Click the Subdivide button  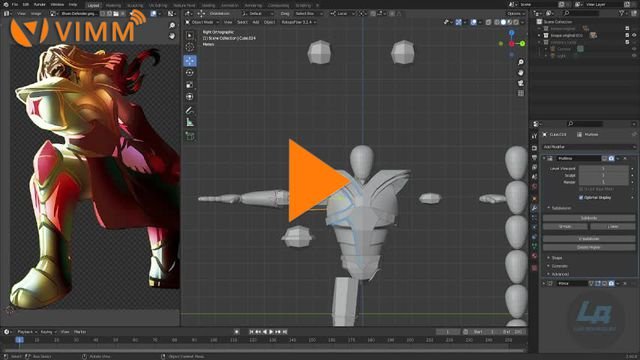coord(589,218)
